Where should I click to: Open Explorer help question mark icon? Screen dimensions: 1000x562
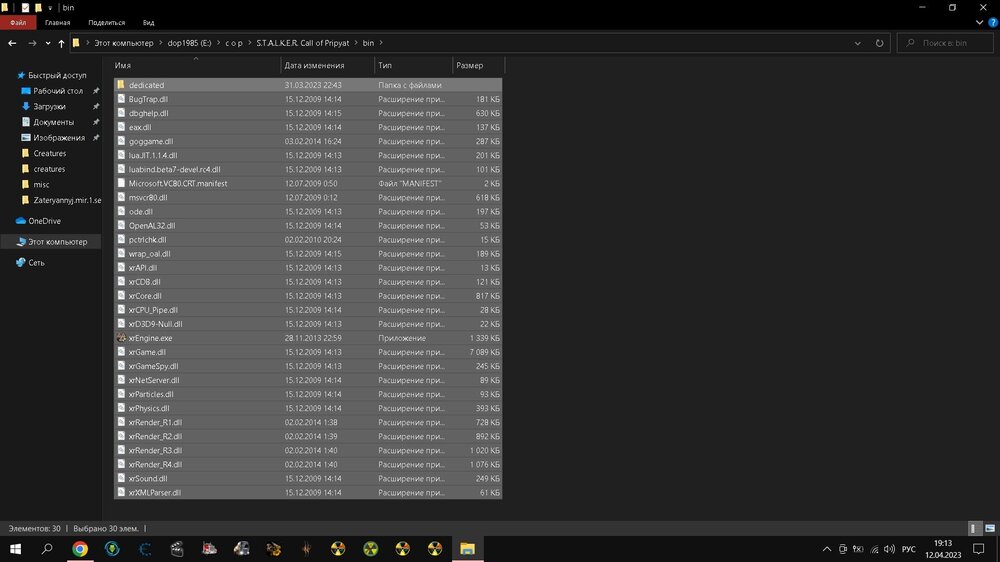pos(992,22)
